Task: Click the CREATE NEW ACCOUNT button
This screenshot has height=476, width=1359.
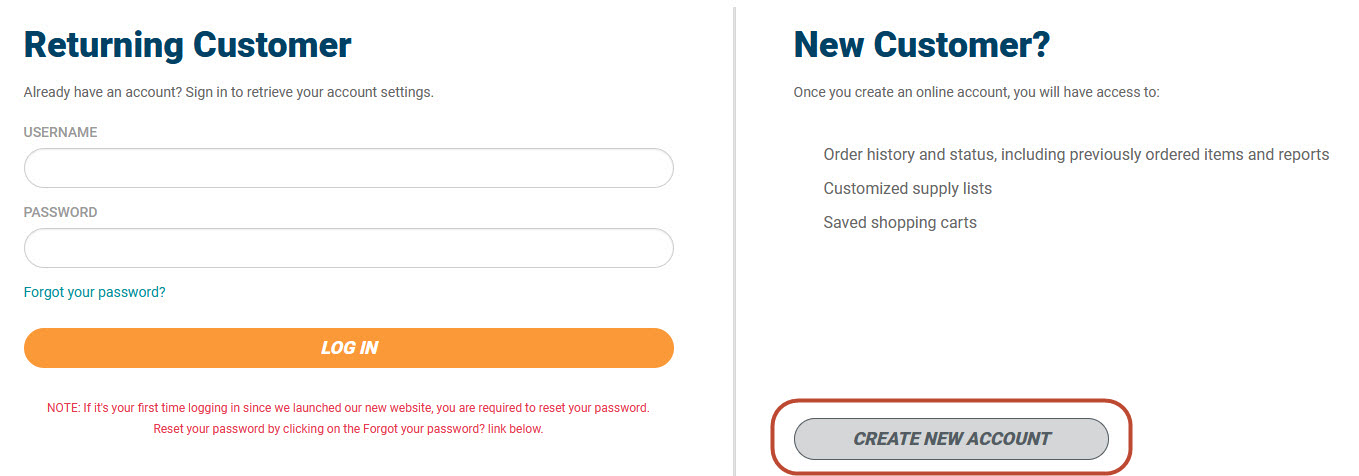Action: 951,439
